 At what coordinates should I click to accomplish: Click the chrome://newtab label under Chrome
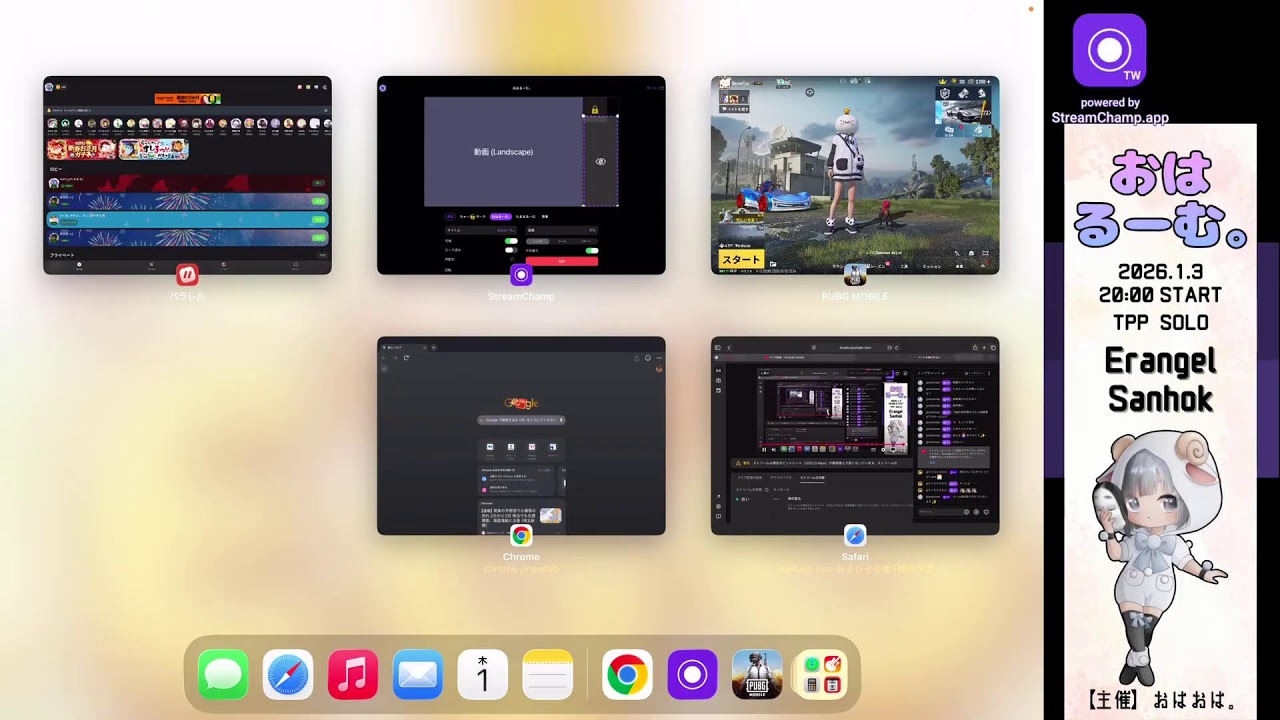[x=521, y=569]
